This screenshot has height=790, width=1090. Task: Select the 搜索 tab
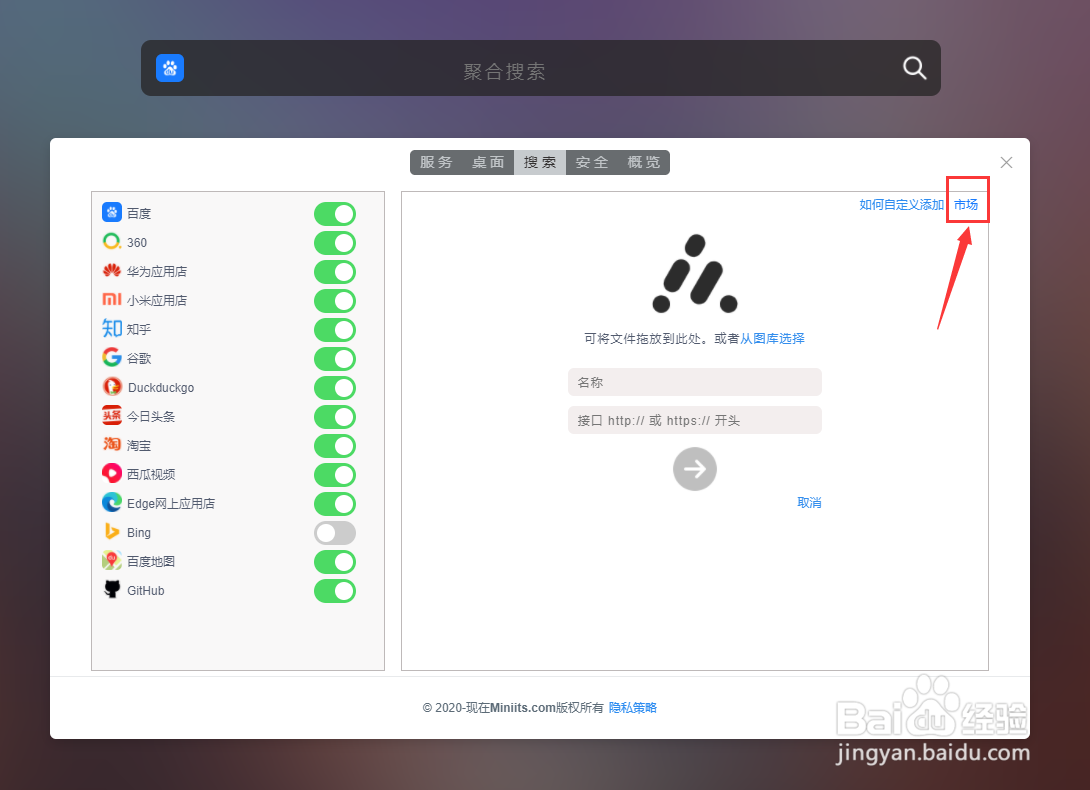click(540, 162)
